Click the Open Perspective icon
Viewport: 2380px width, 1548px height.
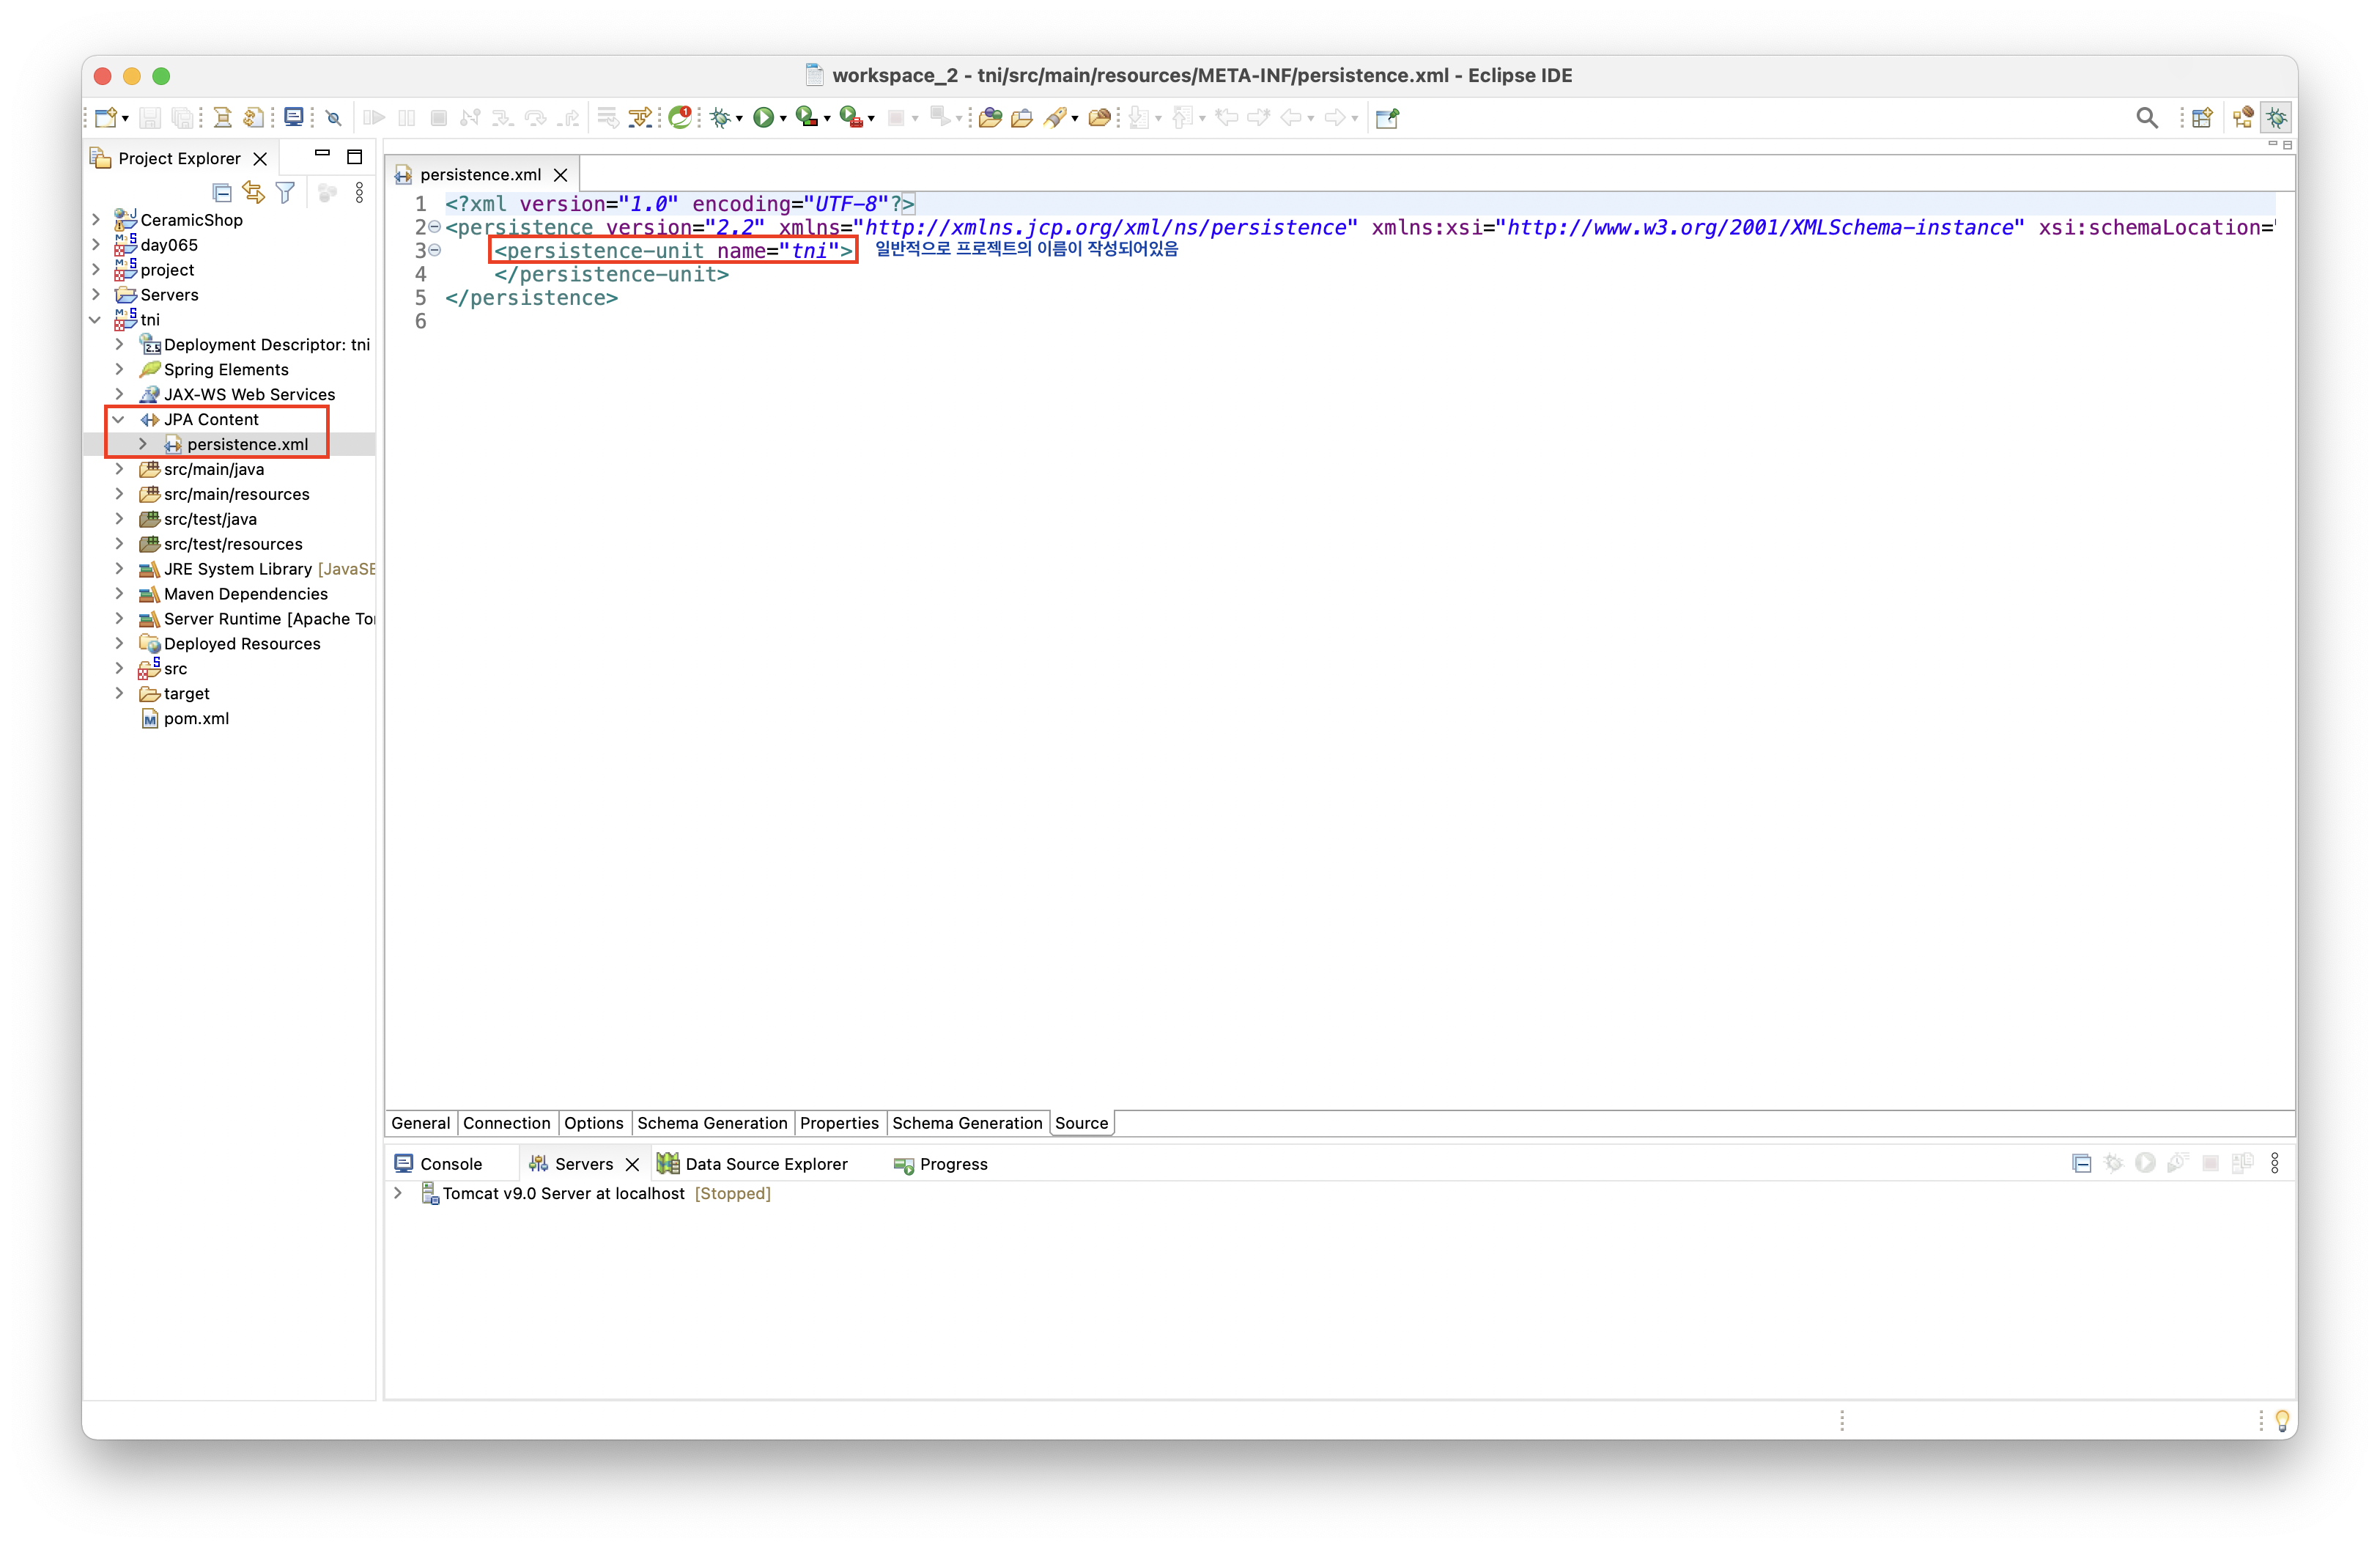tap(2201, 118)
